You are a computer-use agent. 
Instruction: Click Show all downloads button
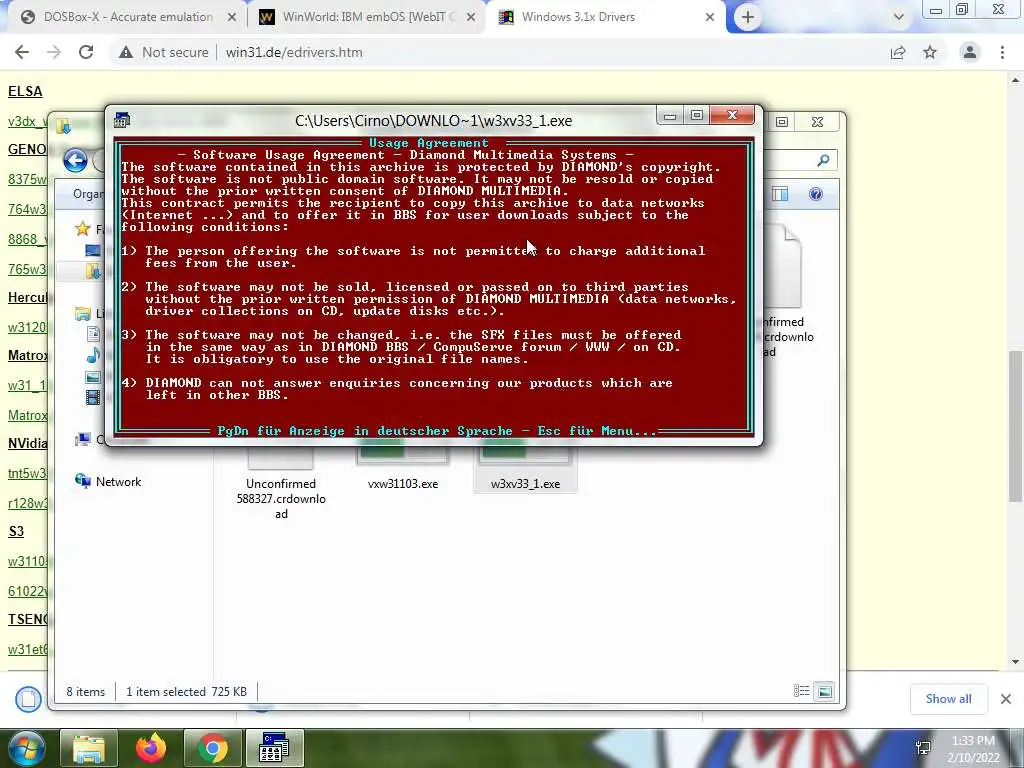948,699
